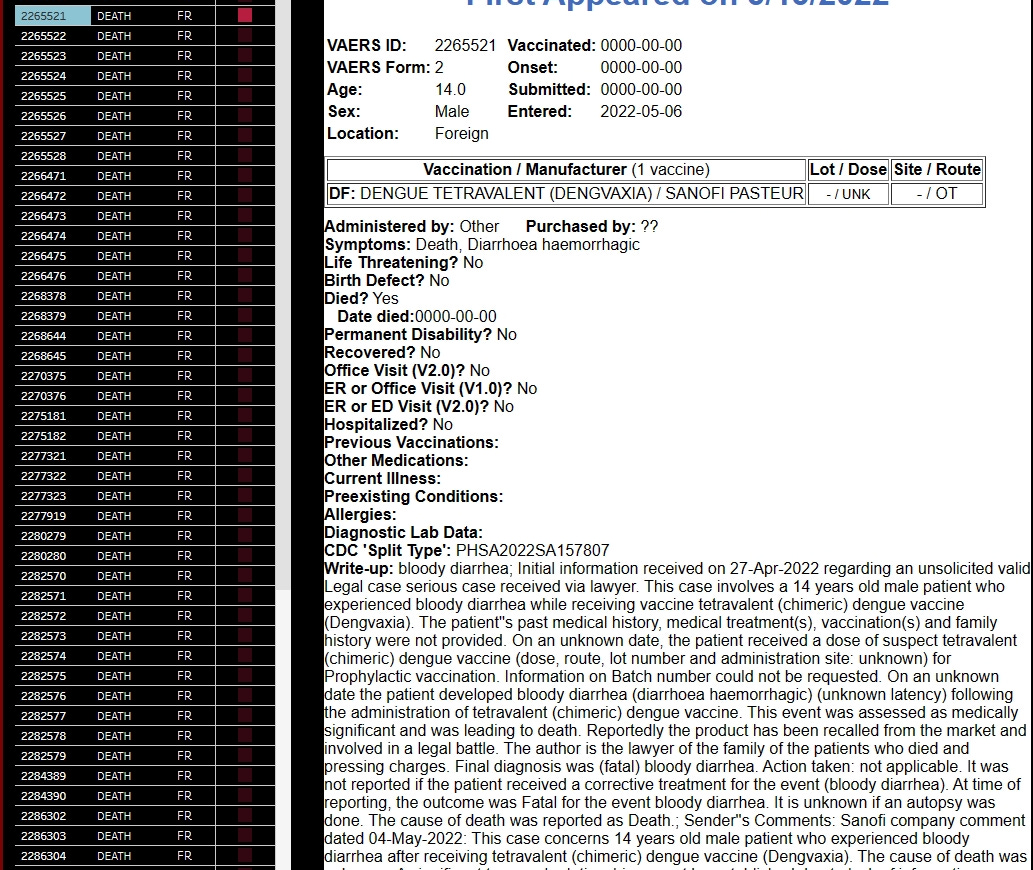Screen dimensions: 1033x870
Task: Click the severity square for case 2270375
Action: (246, 376)
